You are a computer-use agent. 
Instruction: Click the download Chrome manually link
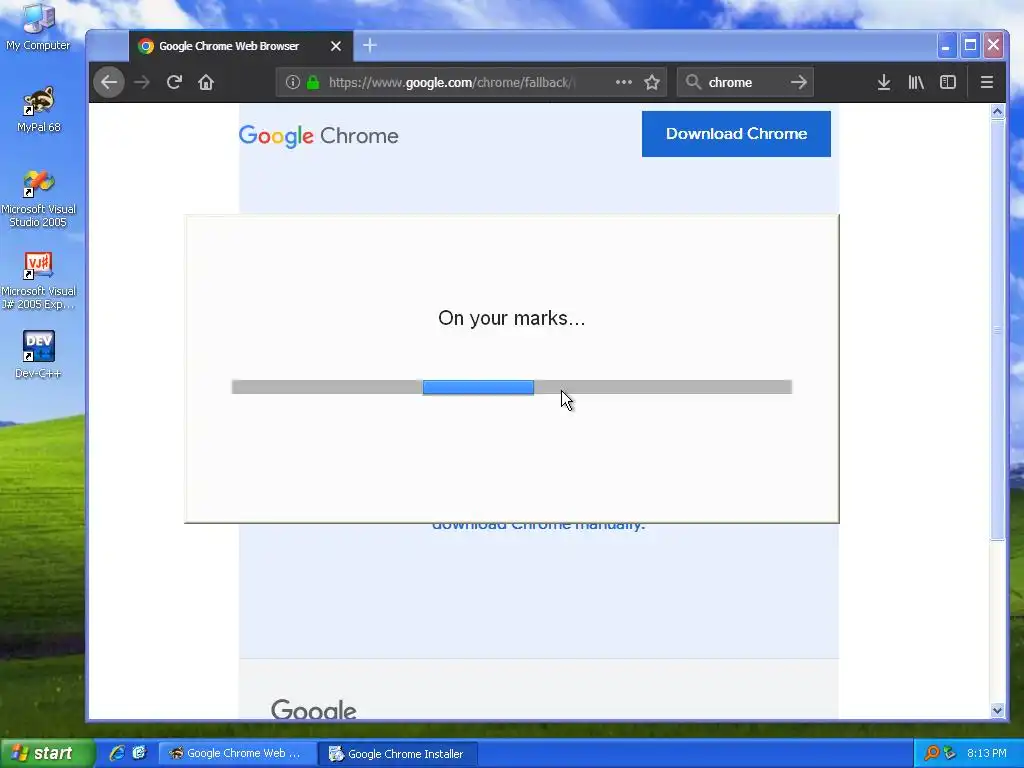[x=538, y=526]
